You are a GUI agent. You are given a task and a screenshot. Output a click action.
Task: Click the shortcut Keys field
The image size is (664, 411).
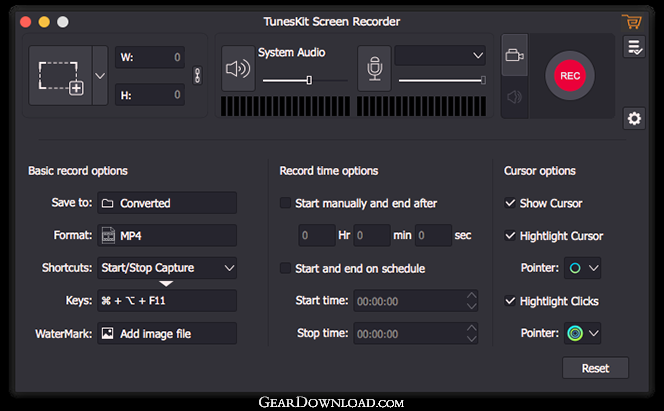pyautogui.click(x=167, y=301)
